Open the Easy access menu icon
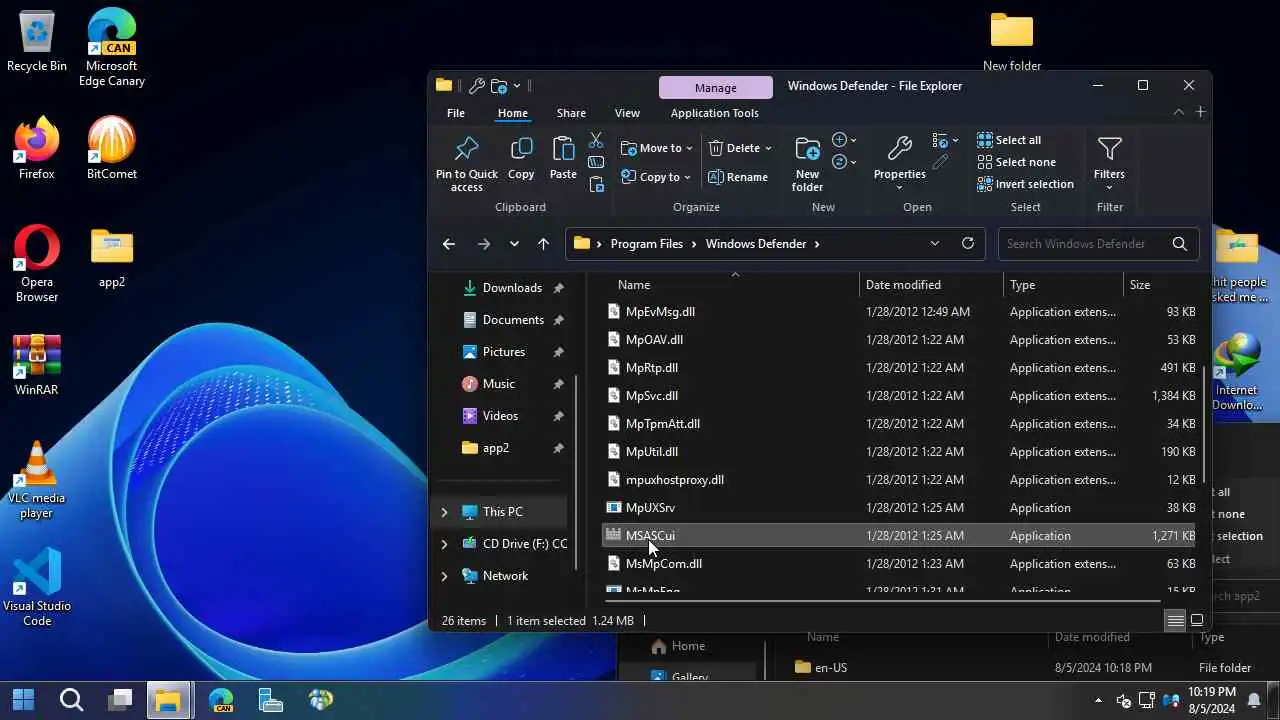1280x720 pixels. 844,162
